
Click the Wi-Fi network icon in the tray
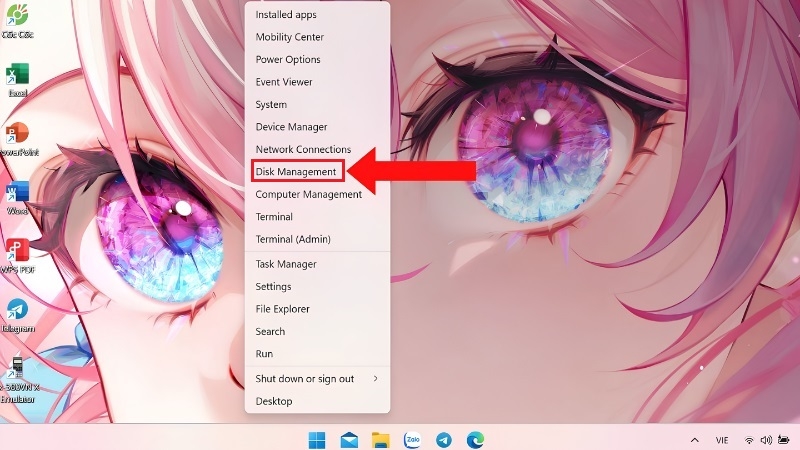click(x=749, y=440)
